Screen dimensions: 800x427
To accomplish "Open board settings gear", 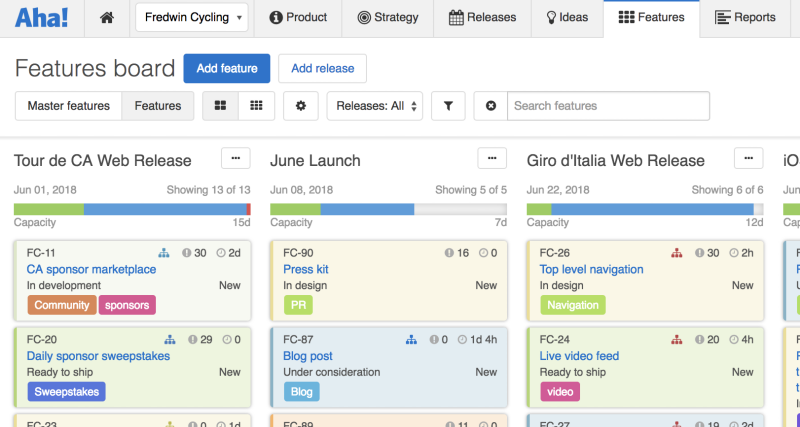I will tap(301, 106).
